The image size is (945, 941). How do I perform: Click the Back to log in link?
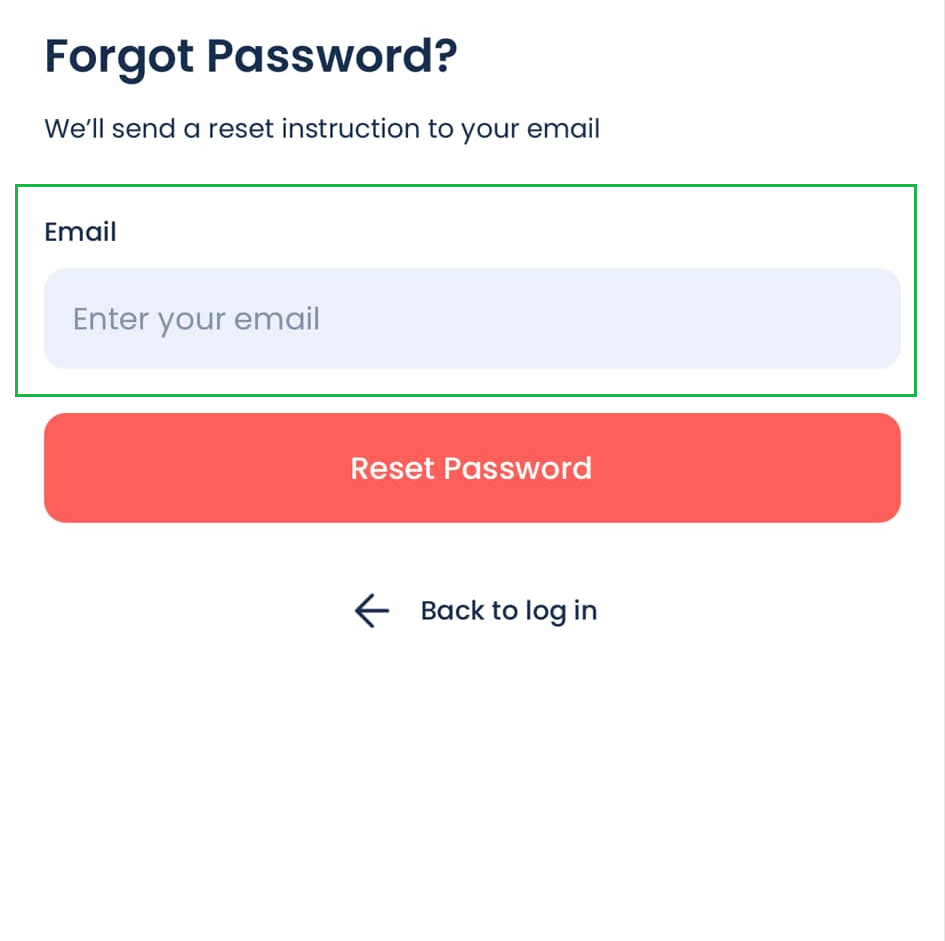[508, 610]
